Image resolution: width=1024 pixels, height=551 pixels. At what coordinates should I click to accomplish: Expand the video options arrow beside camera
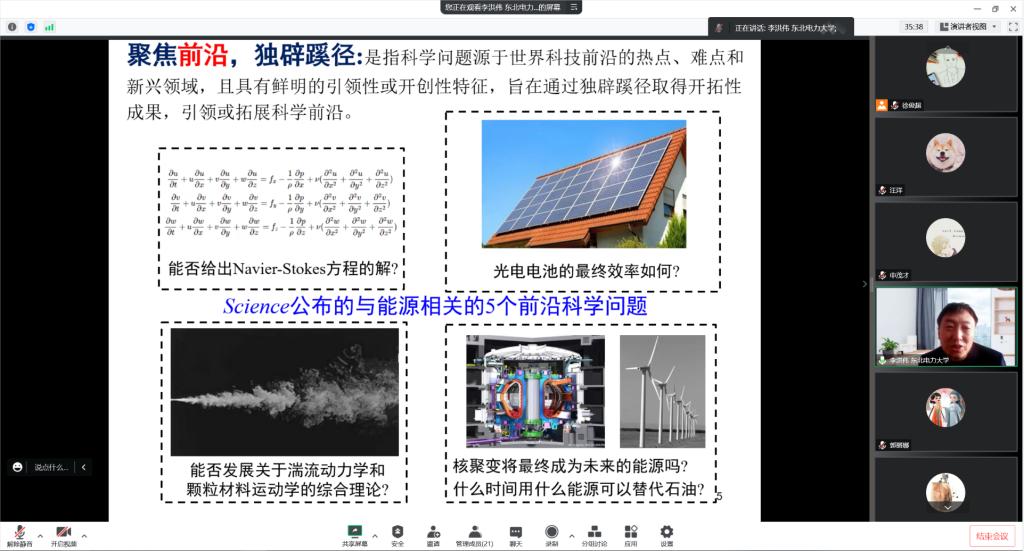coord(84,535)
